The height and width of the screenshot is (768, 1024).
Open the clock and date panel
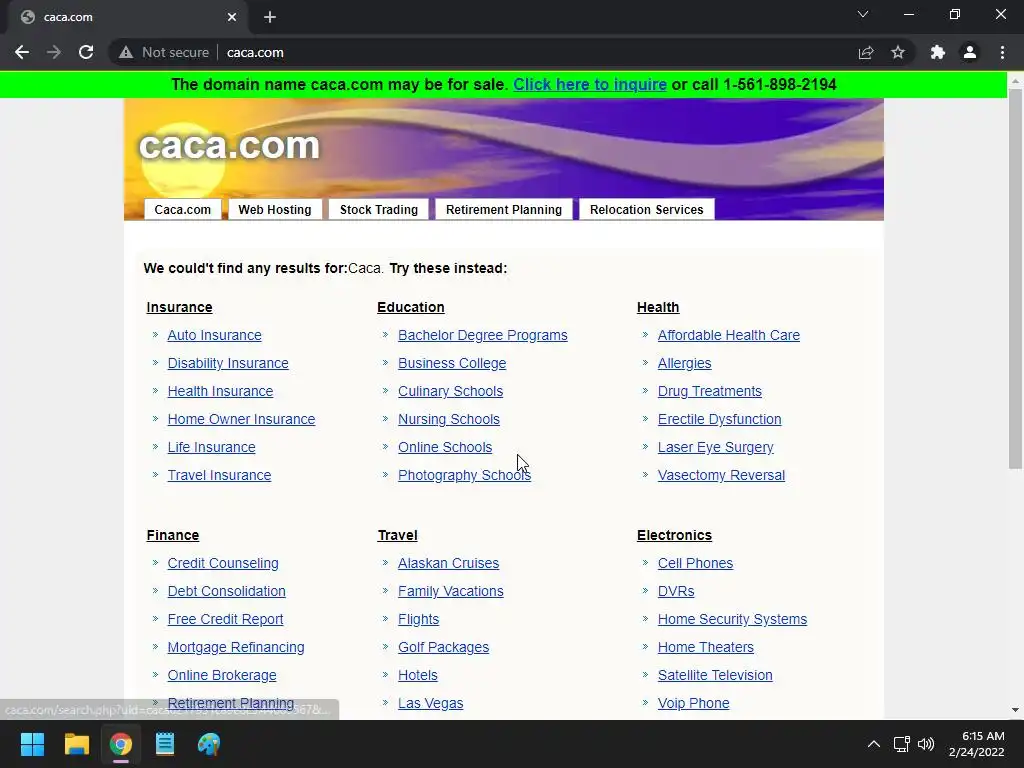click(976, 744)
